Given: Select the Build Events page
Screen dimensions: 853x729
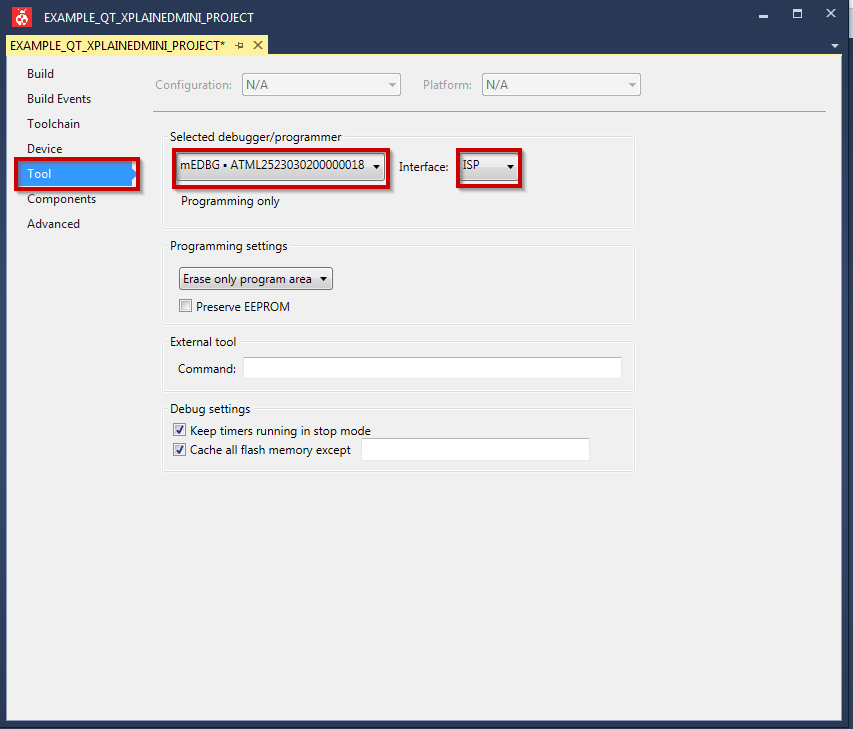Looking at the screenshot, I should click(59, 99).
